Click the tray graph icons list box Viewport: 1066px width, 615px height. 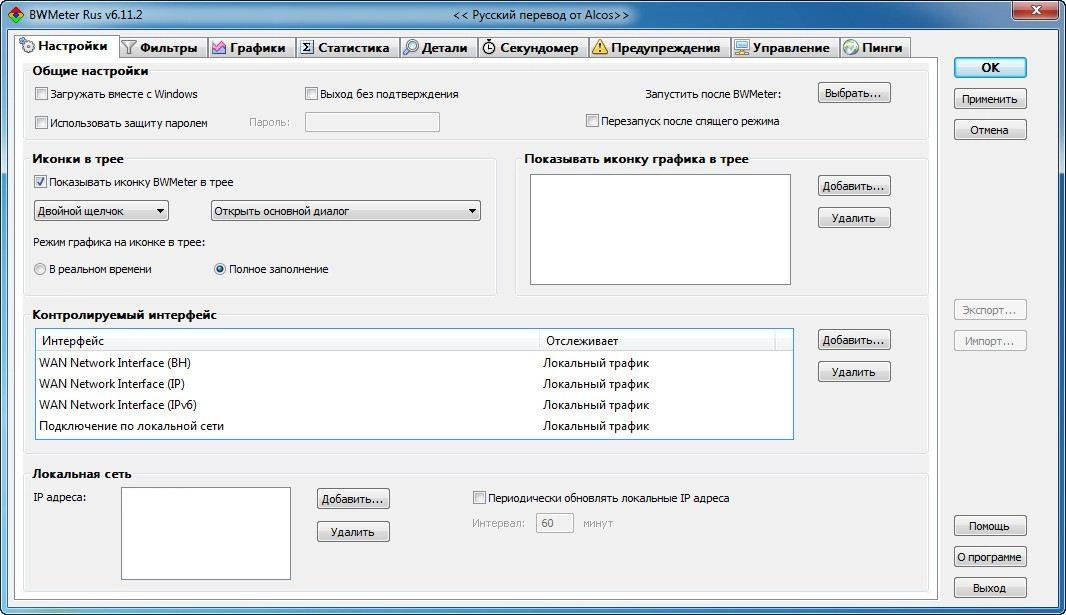(x=660, y=230)
